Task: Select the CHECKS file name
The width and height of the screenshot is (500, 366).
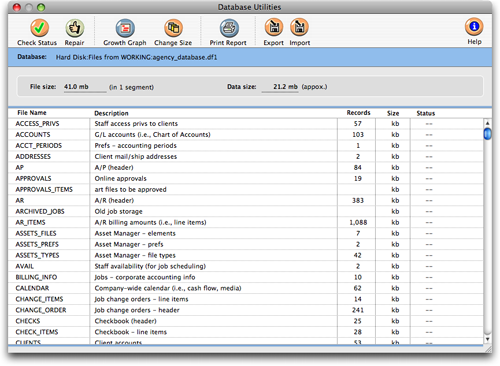Action: (28, 321)
